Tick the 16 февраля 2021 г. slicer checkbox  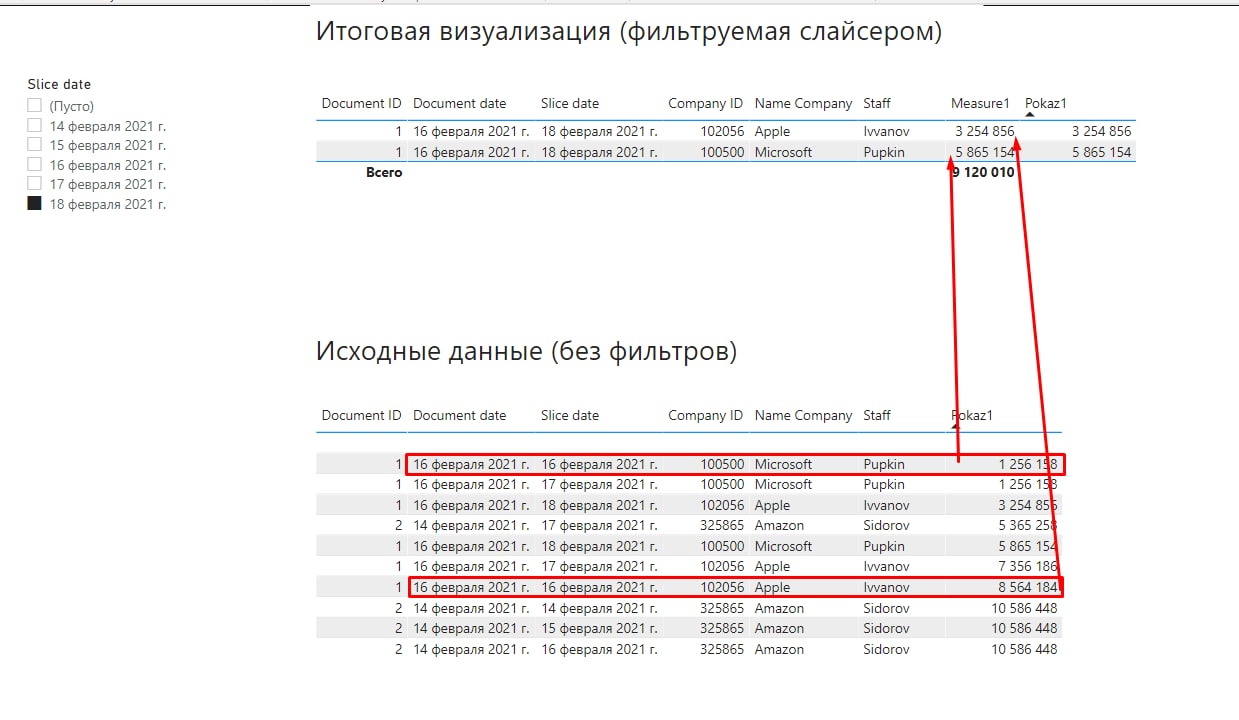click(x=35, y=164)
